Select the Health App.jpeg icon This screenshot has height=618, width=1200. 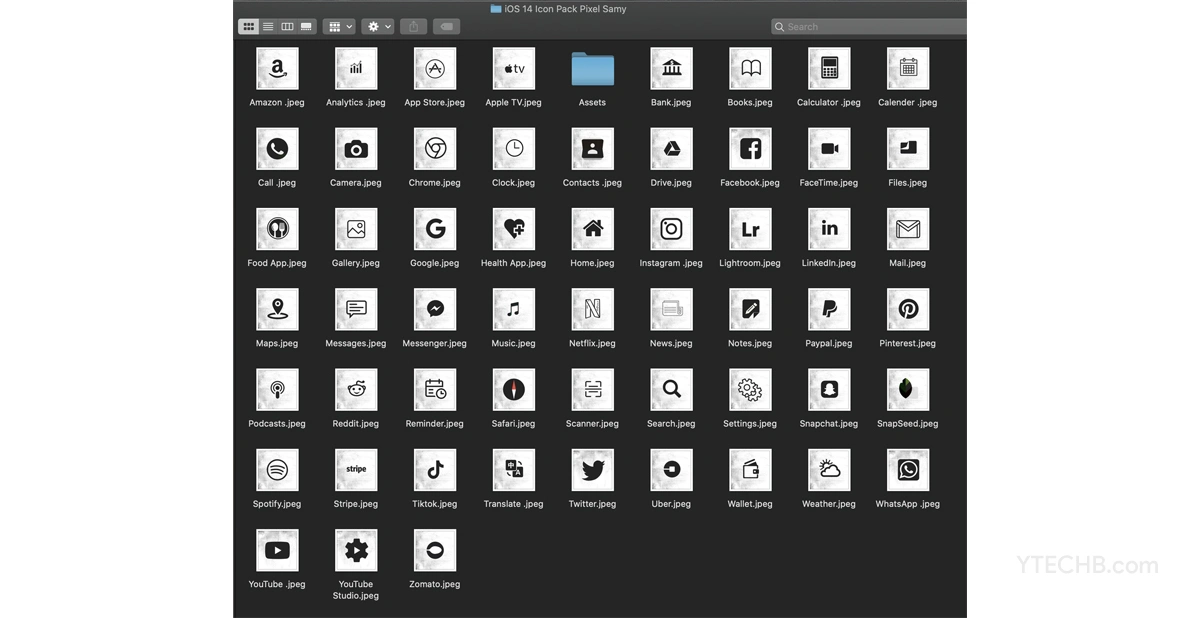[x=514, y=229]
